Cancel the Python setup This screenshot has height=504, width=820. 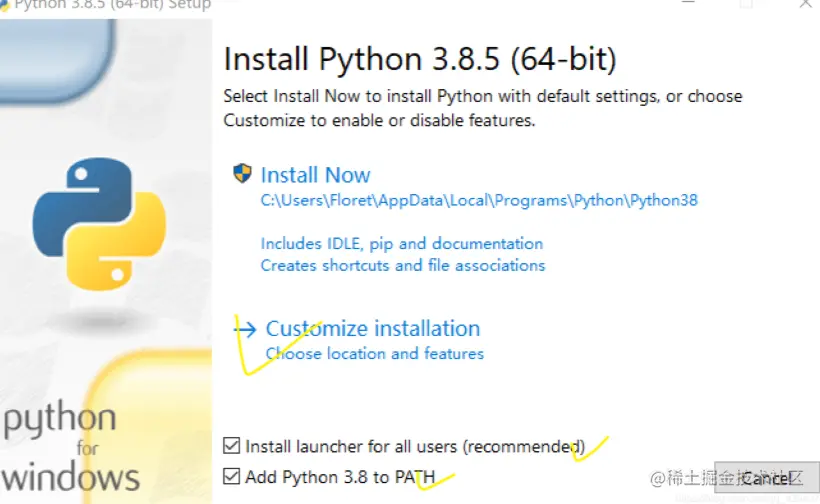coord(766,477)
